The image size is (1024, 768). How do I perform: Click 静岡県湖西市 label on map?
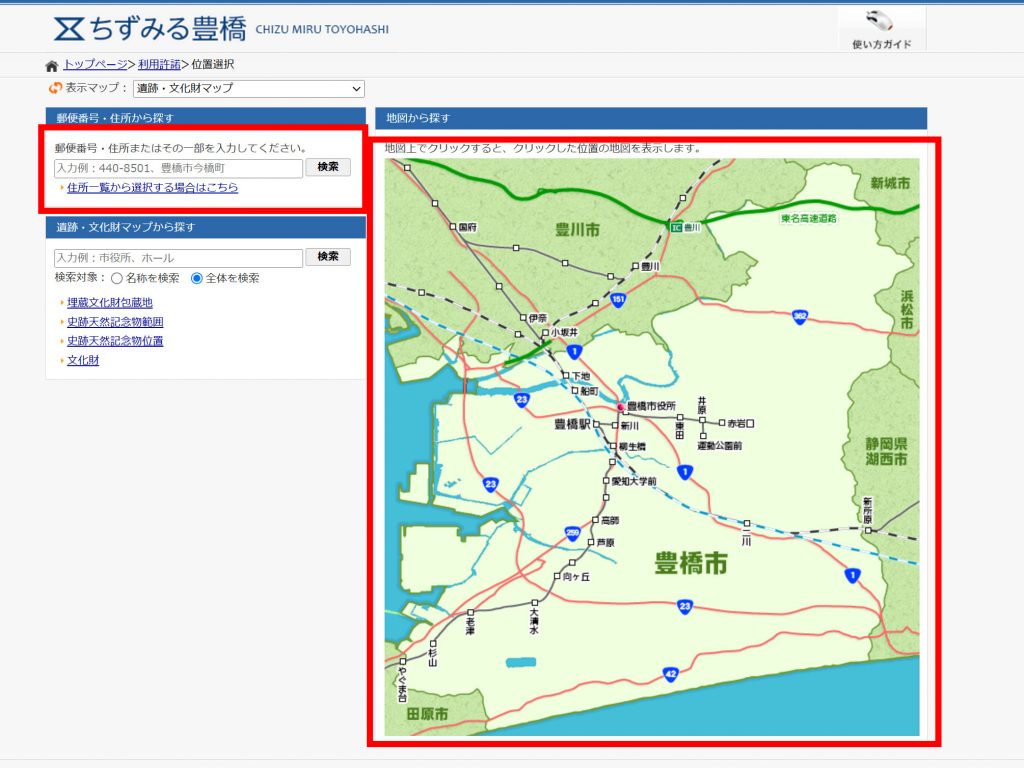(x=886, y=452)
